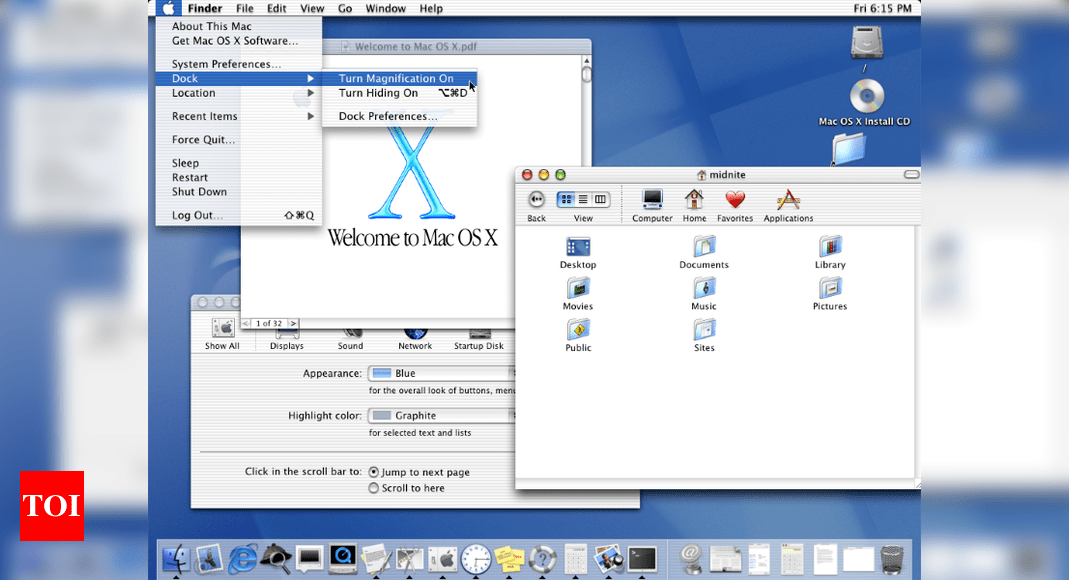Go to Computer in Finder toolbar
Viewport: 1069px width, 580px height.
pyautogui.click(x=652, y=206)
